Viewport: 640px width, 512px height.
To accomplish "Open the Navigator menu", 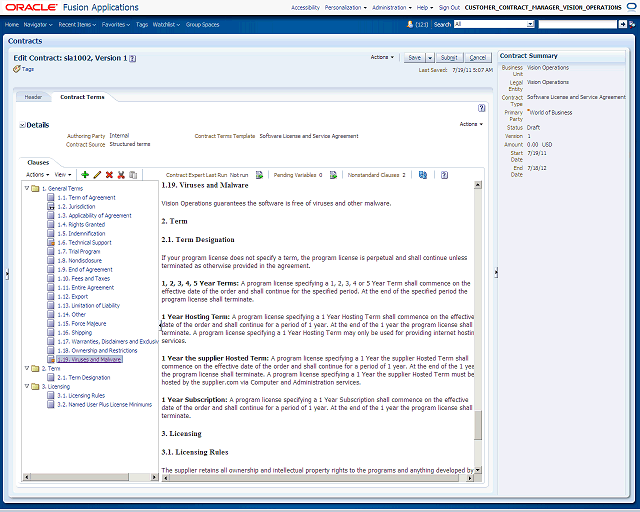I will [38, 24].
